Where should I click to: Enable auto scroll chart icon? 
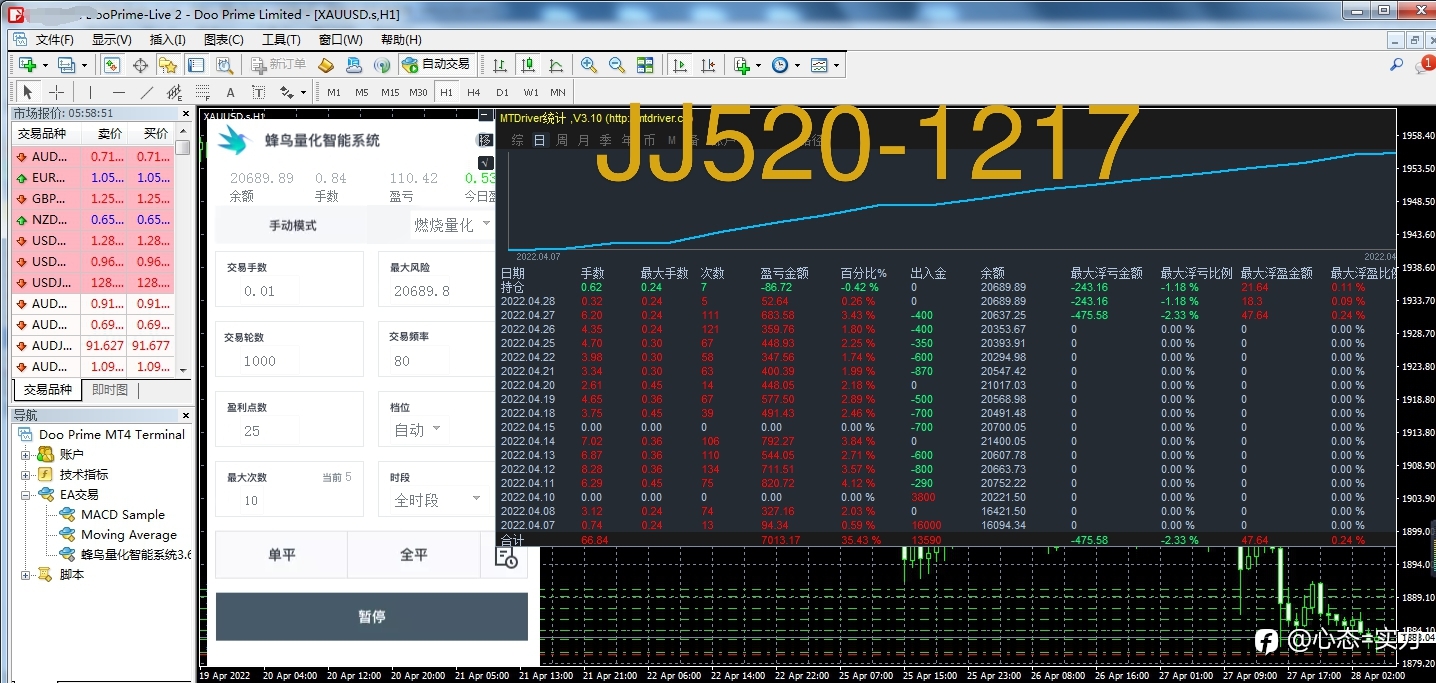(680, 65)
